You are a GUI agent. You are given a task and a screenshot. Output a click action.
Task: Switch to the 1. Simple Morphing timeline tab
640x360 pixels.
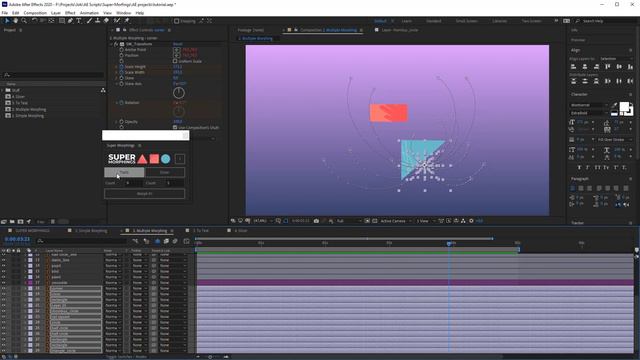tap(91, 231)
